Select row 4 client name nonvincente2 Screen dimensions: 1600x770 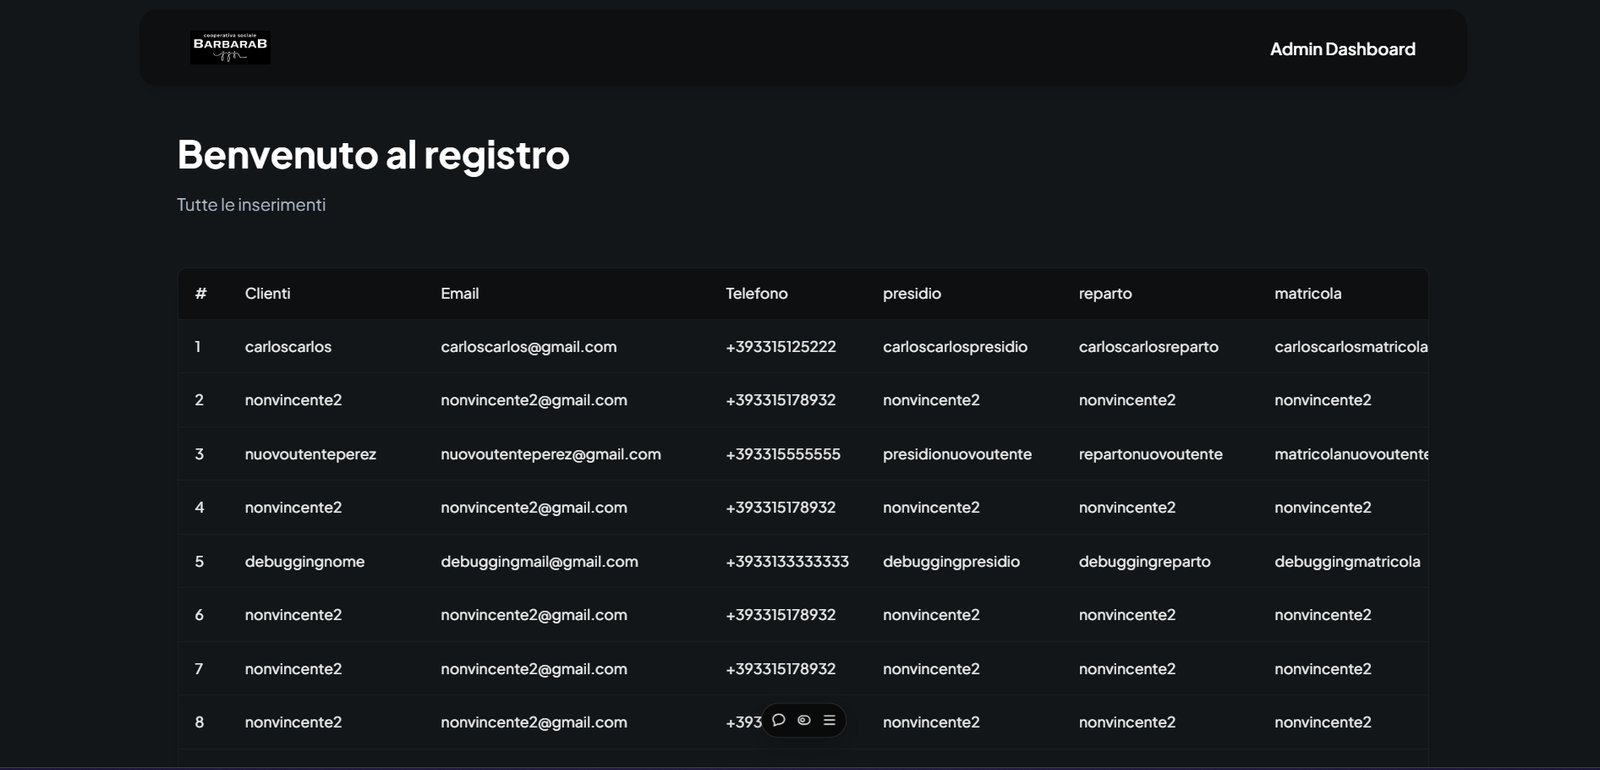[293, 508]
